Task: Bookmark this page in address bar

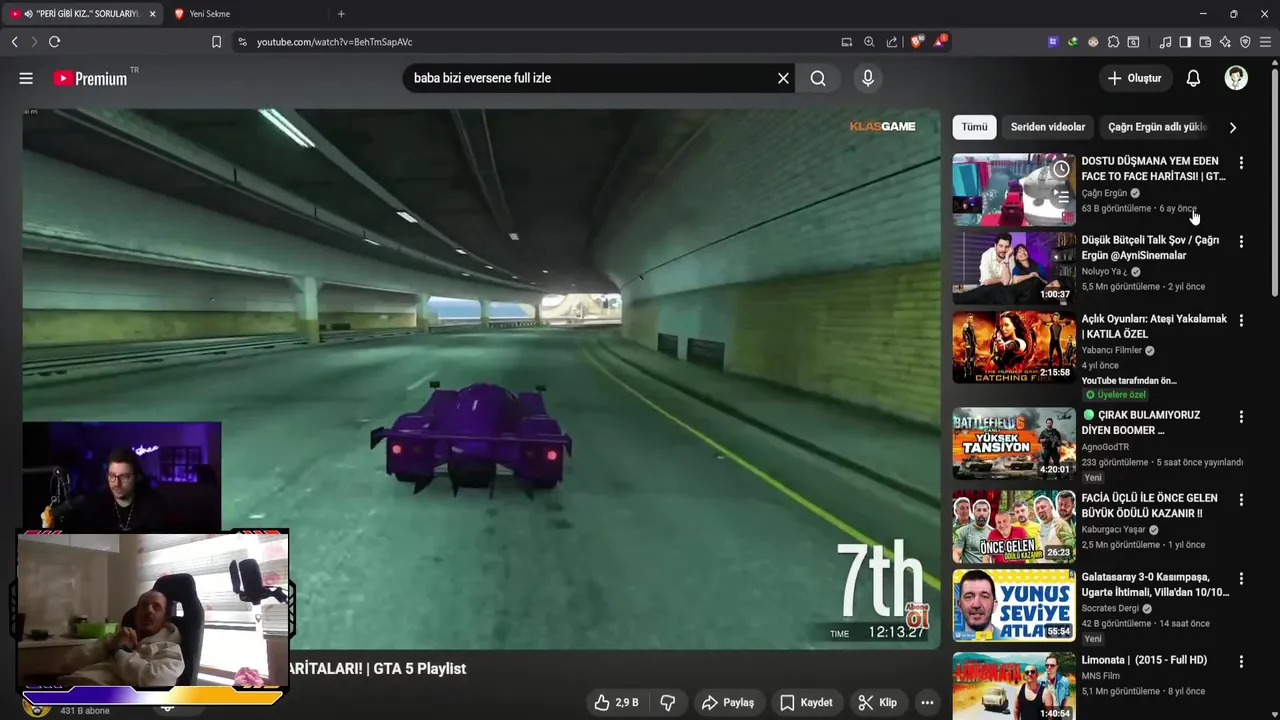Action: [x=216, y=42]
